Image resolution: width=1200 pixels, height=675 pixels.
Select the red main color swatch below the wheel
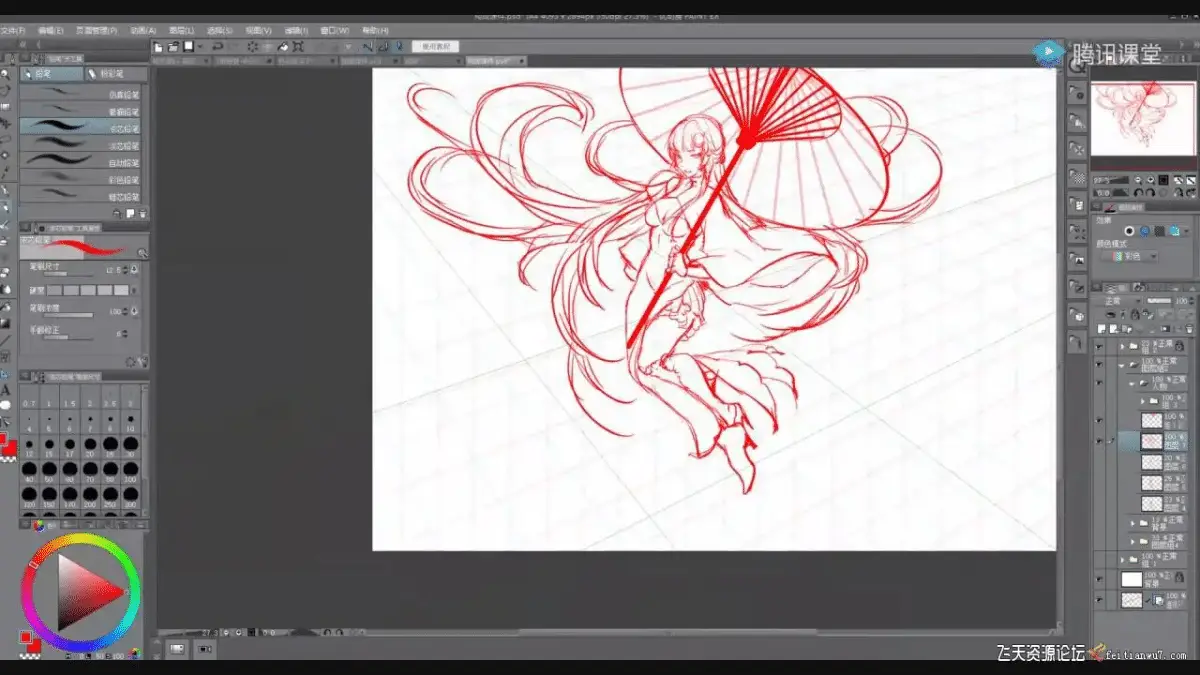pos(25,637)
